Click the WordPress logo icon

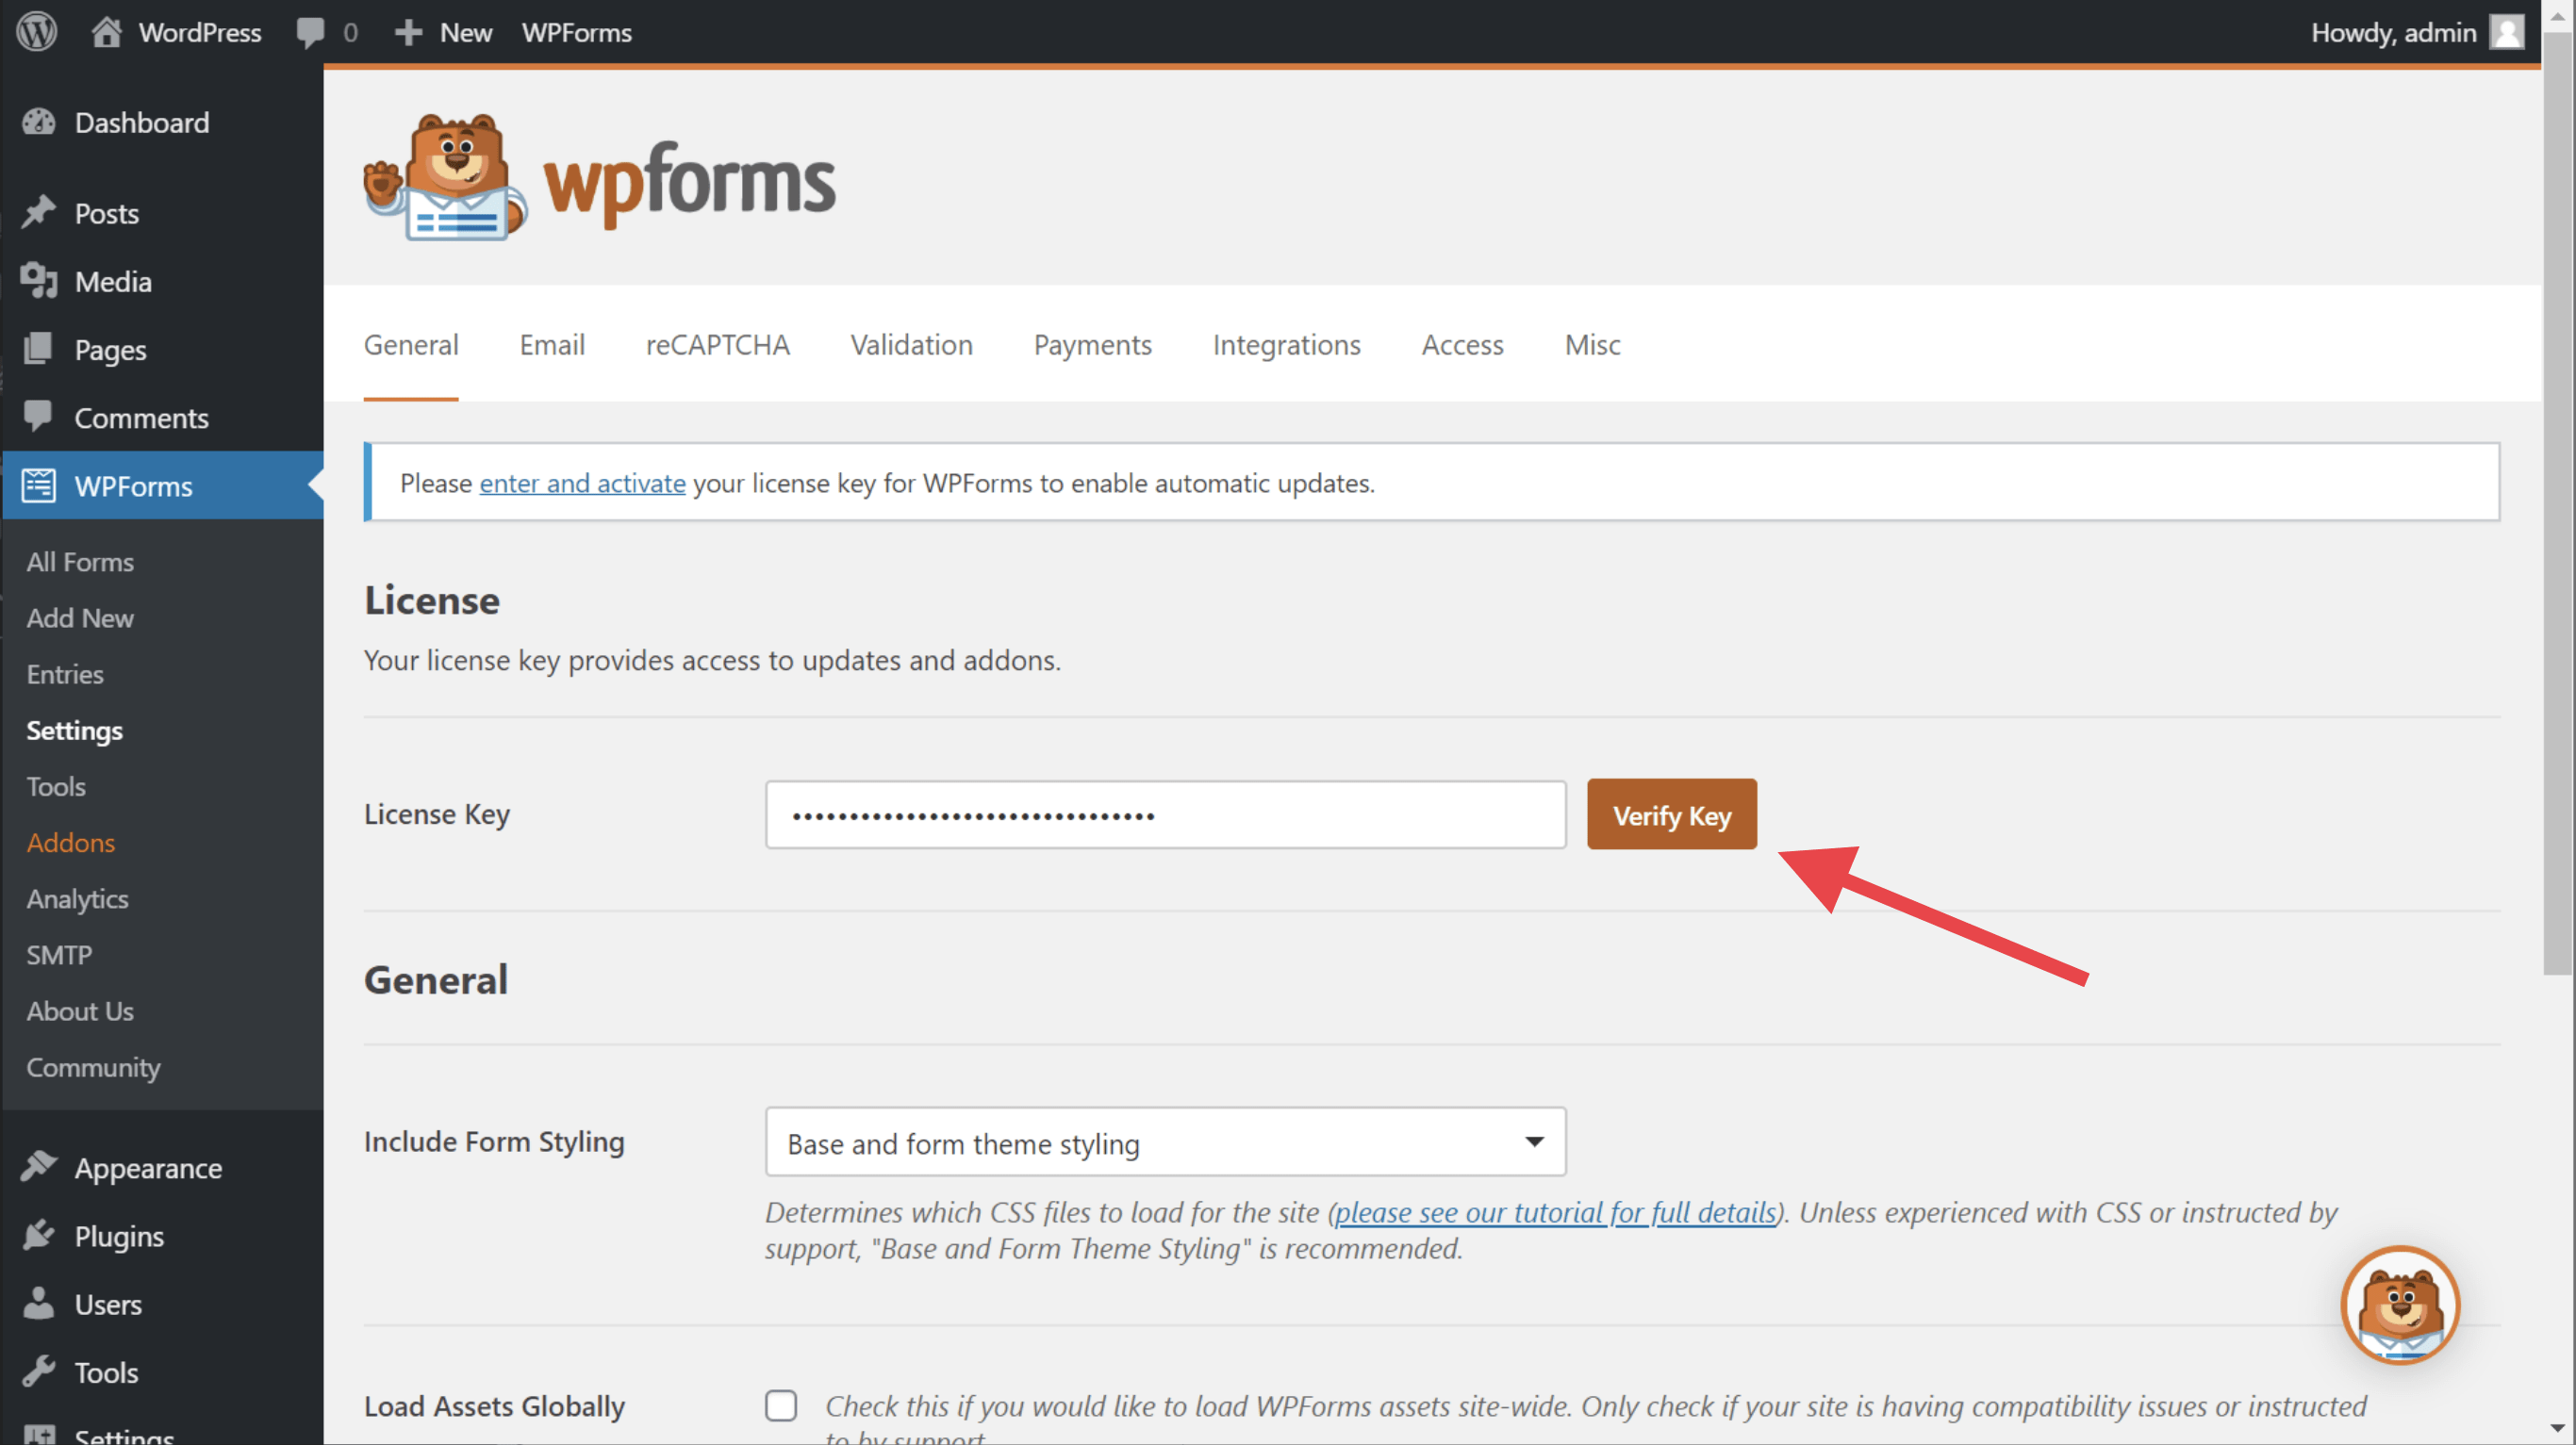(x=36, y=32)
